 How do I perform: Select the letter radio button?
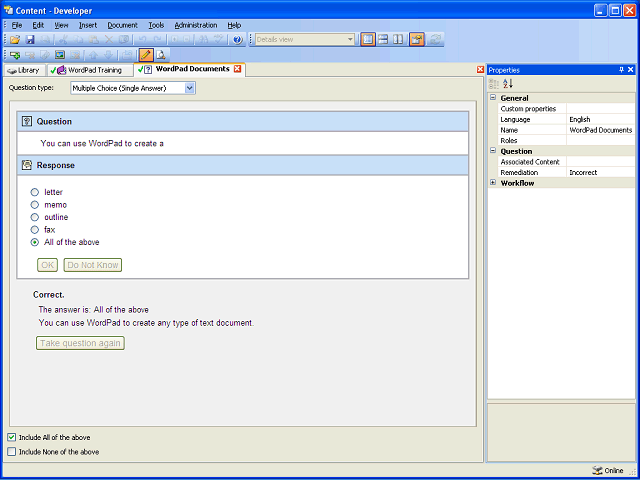pyautogui.click(x=35, y=192)
